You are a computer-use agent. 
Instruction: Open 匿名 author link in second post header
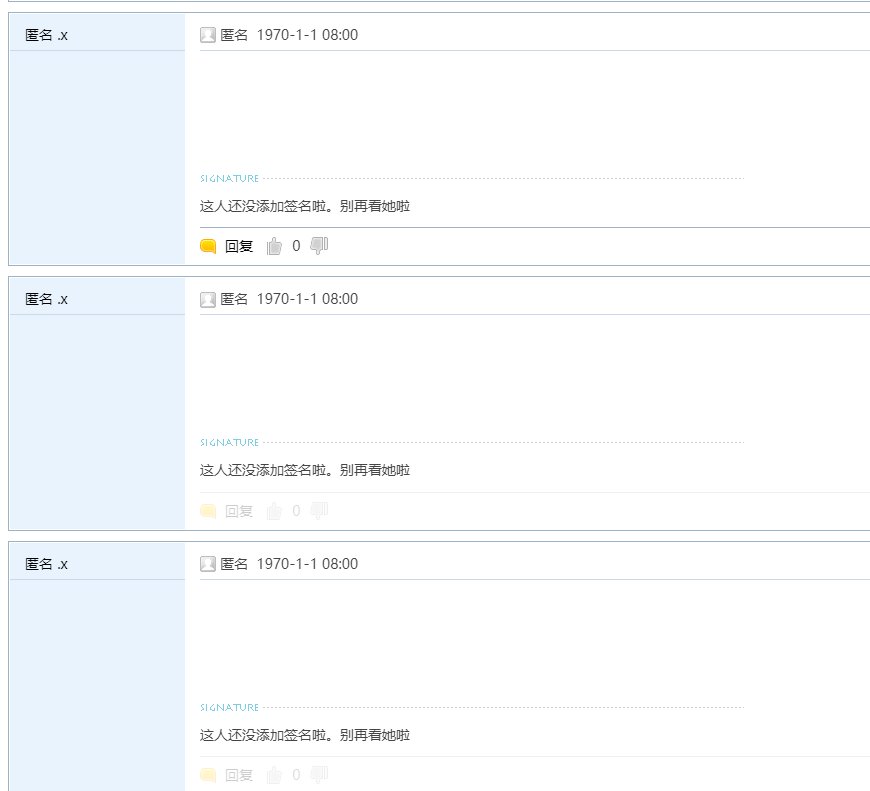point(234,299)
